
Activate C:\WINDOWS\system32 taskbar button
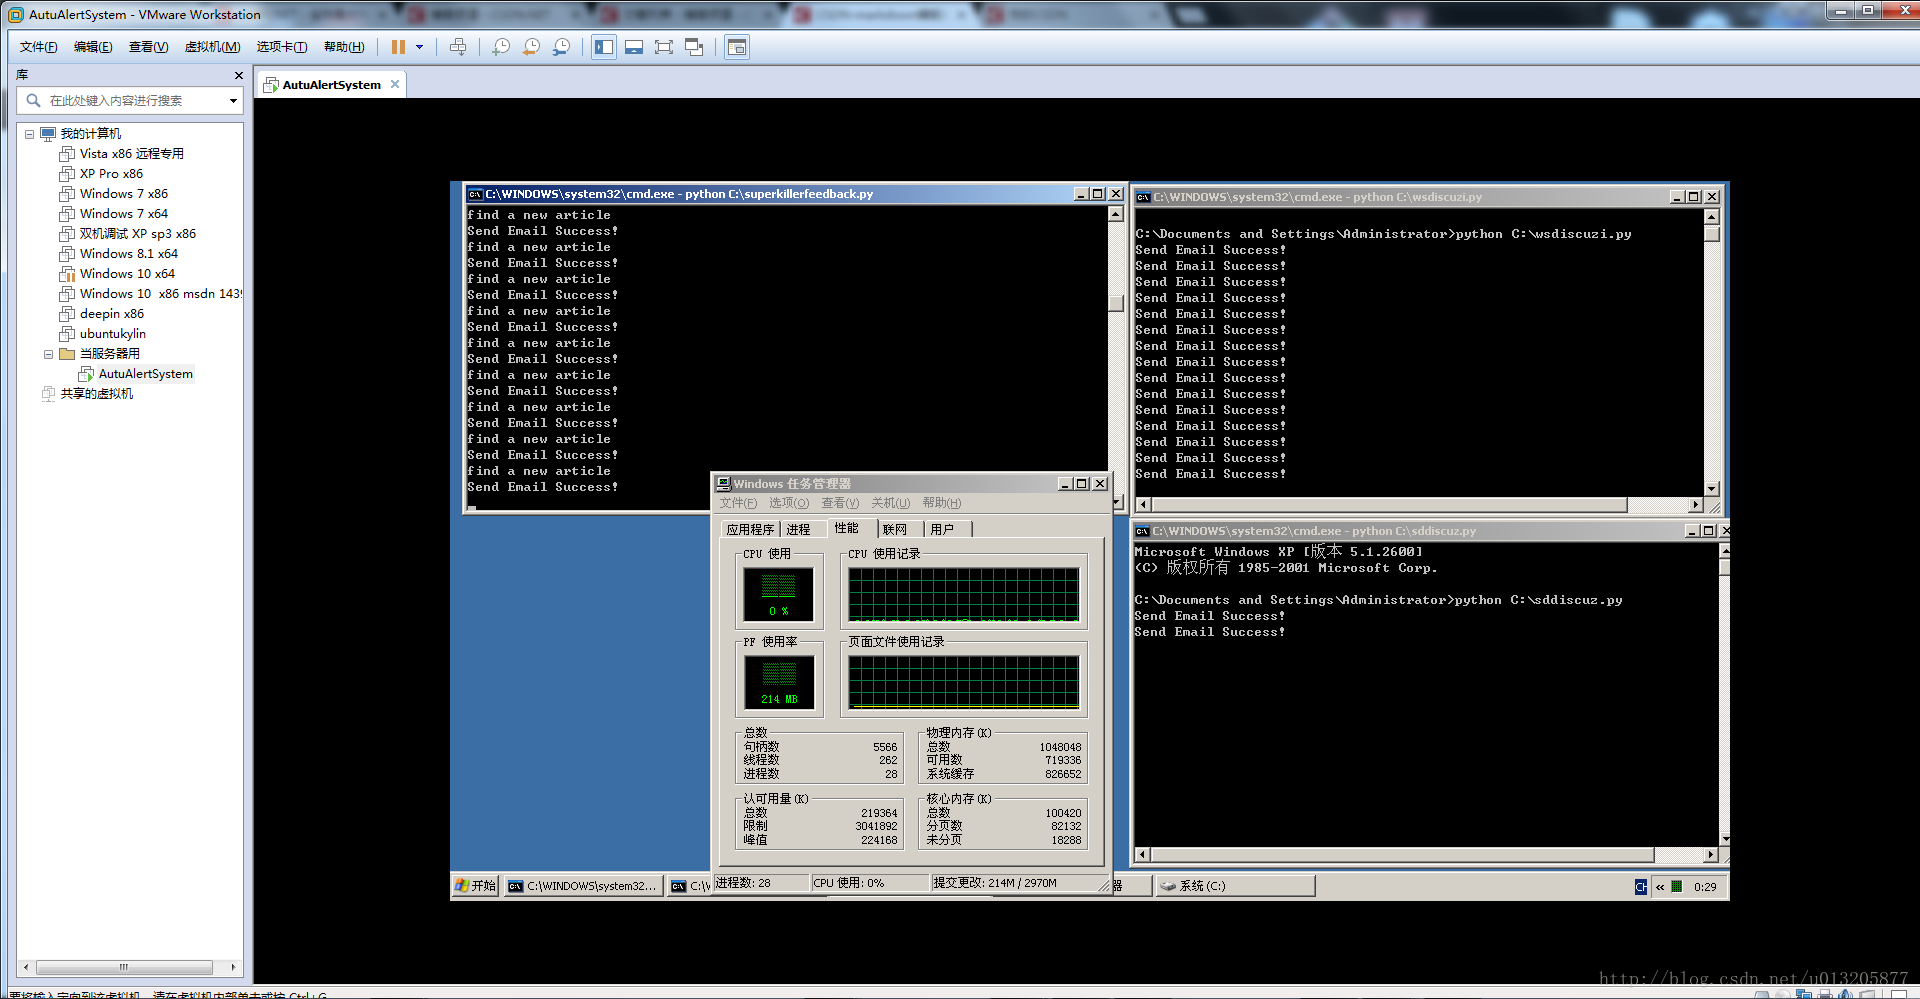583,886
